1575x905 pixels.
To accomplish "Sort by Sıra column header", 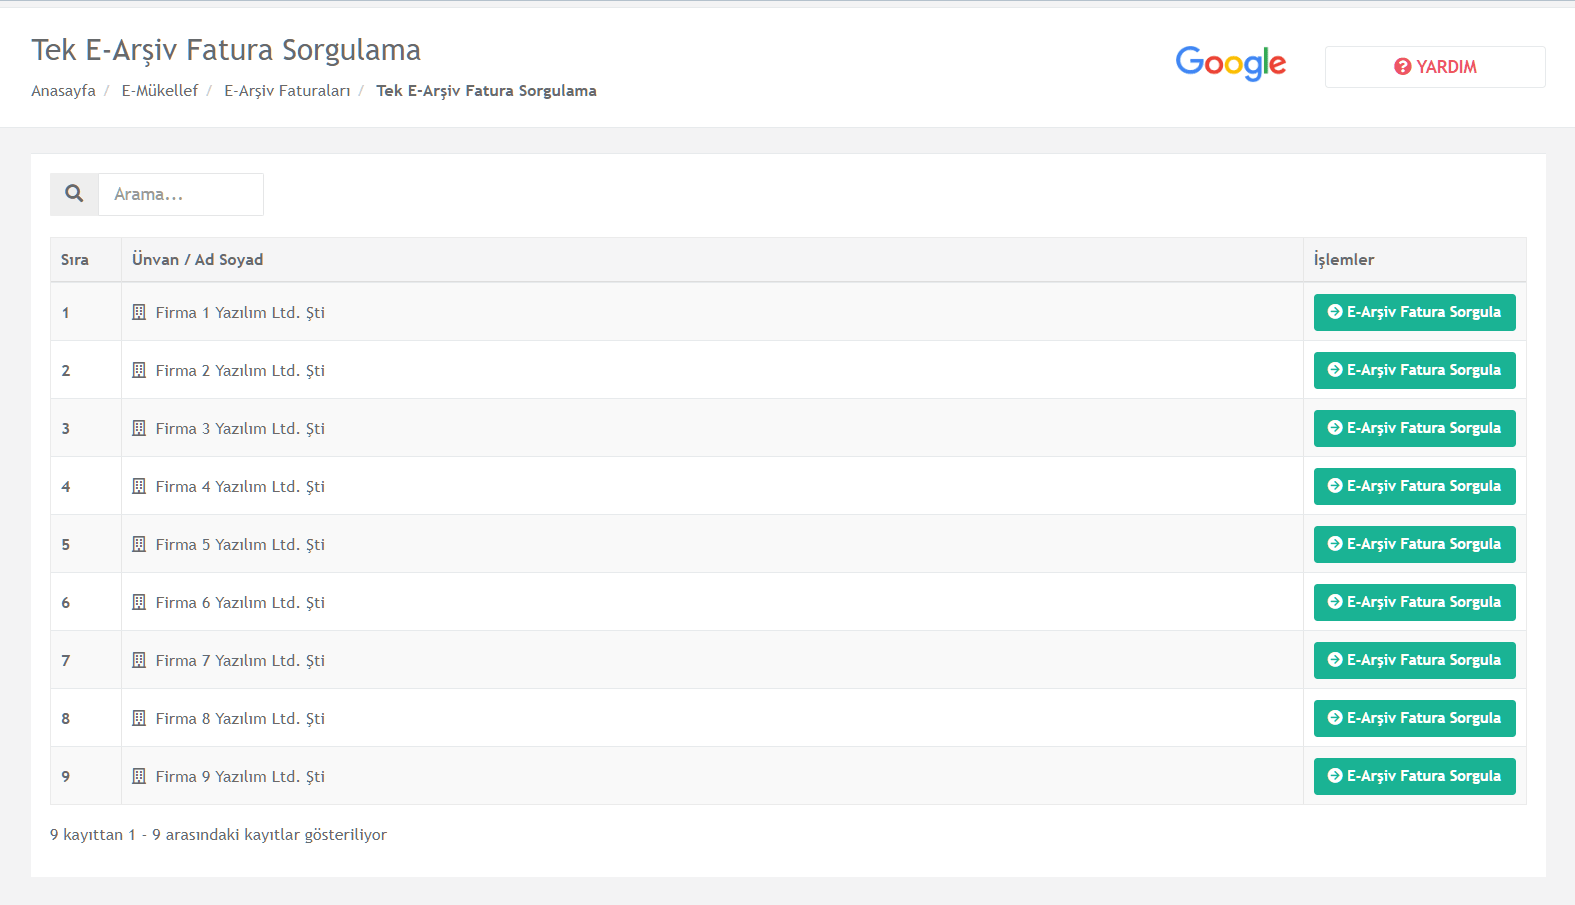I will pyautogui.click(x=75, y=260).
